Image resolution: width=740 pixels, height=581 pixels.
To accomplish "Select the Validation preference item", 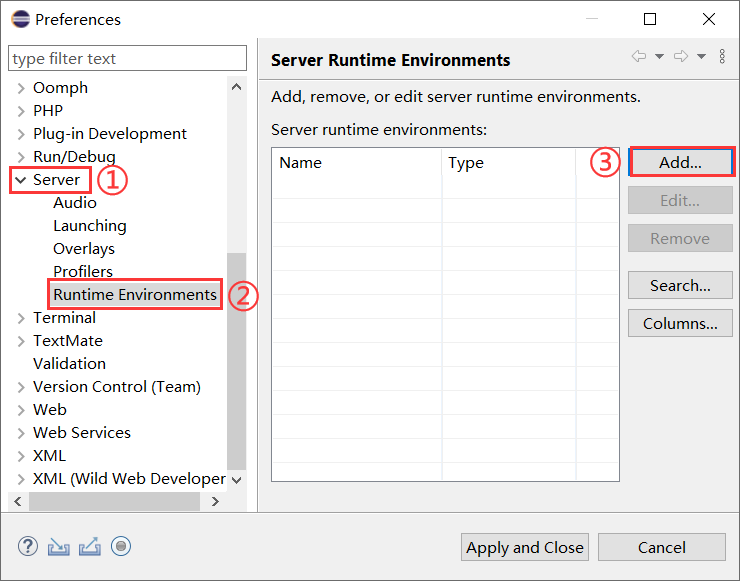I will [69, 363].
